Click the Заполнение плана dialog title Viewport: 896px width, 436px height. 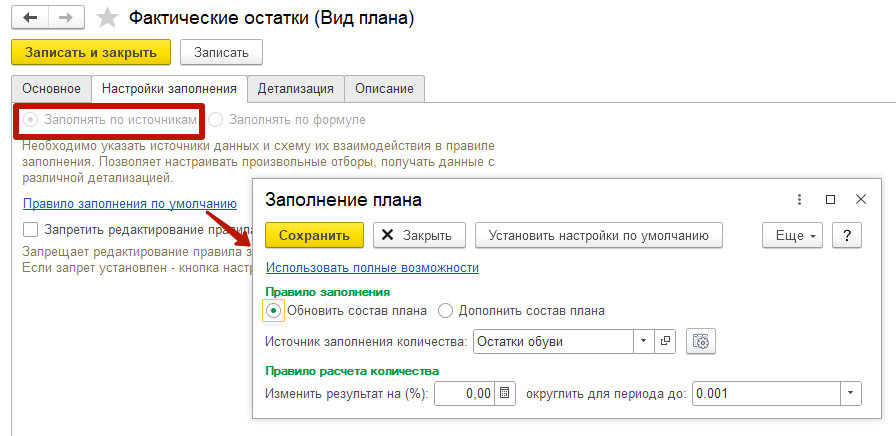pos(343,199)
